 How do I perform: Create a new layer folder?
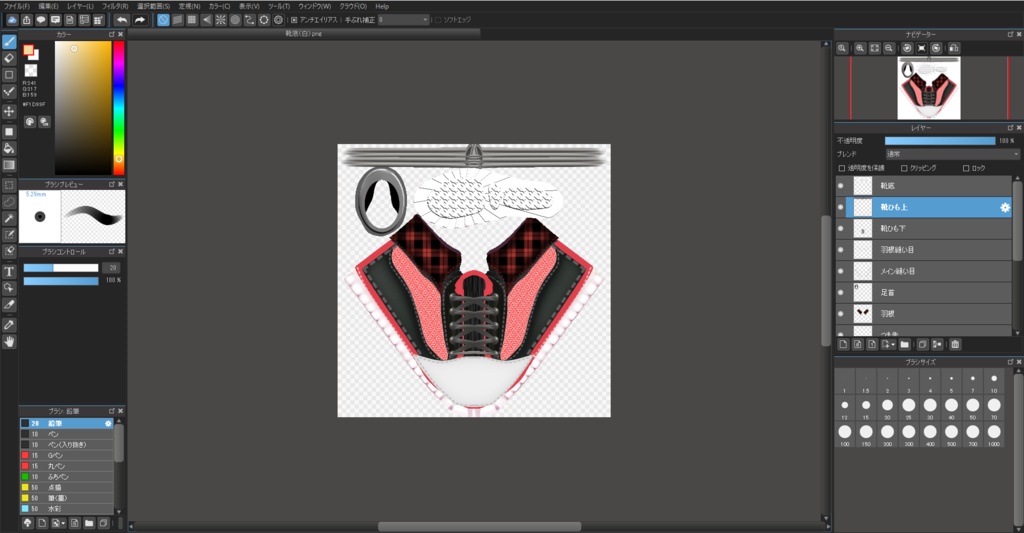[x=904, y=344]
